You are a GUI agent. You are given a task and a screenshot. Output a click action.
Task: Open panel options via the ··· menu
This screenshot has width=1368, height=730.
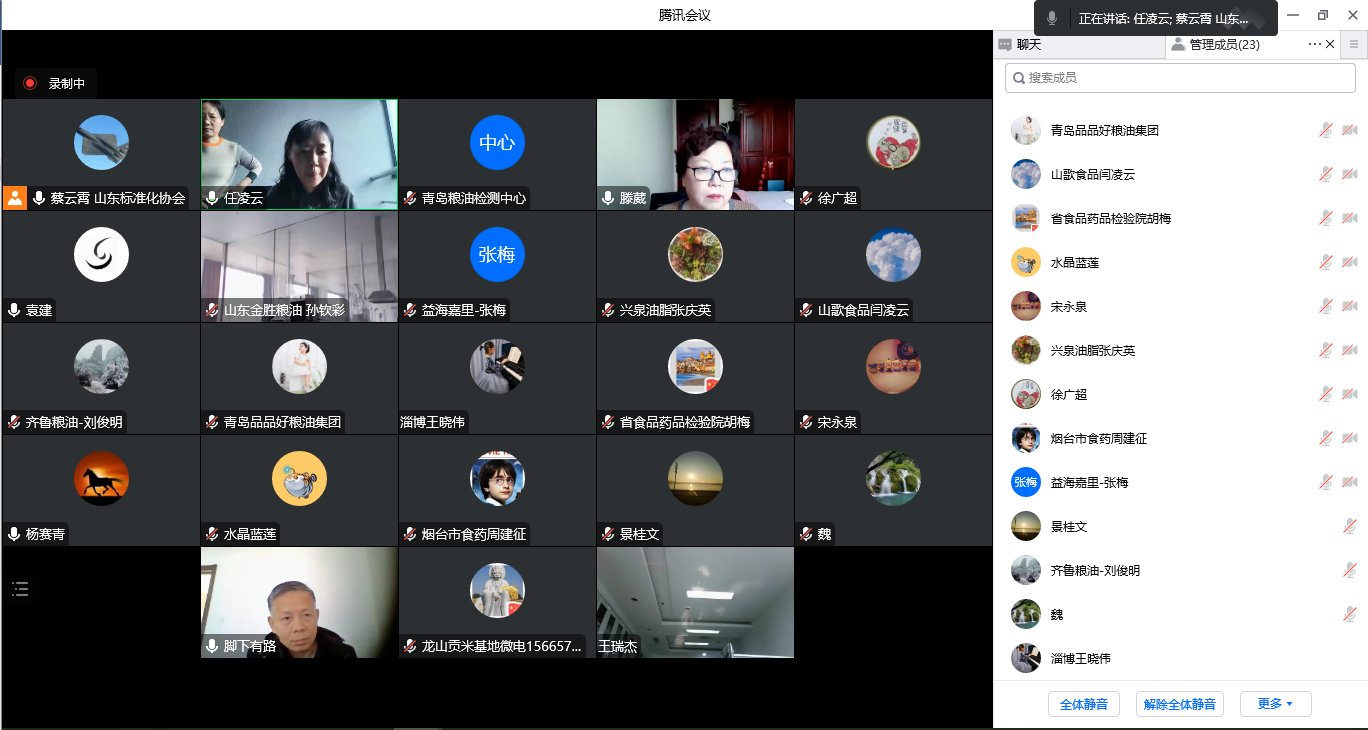coord(1317,44)
